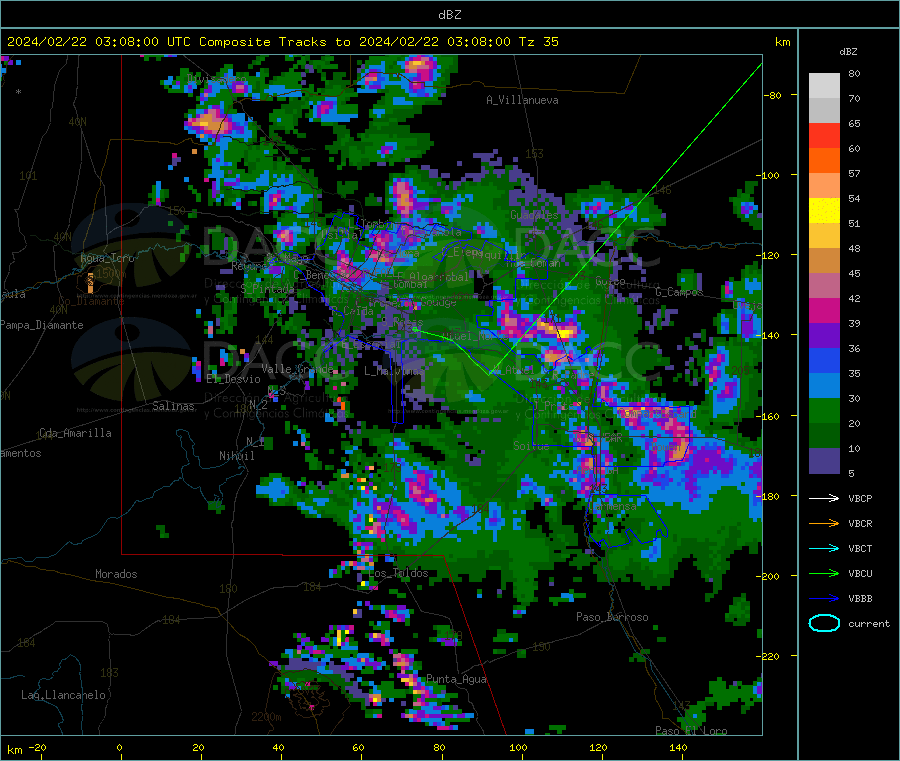
Task: Click the '-200' tick on right km axis
Action: tap(767, 576)
